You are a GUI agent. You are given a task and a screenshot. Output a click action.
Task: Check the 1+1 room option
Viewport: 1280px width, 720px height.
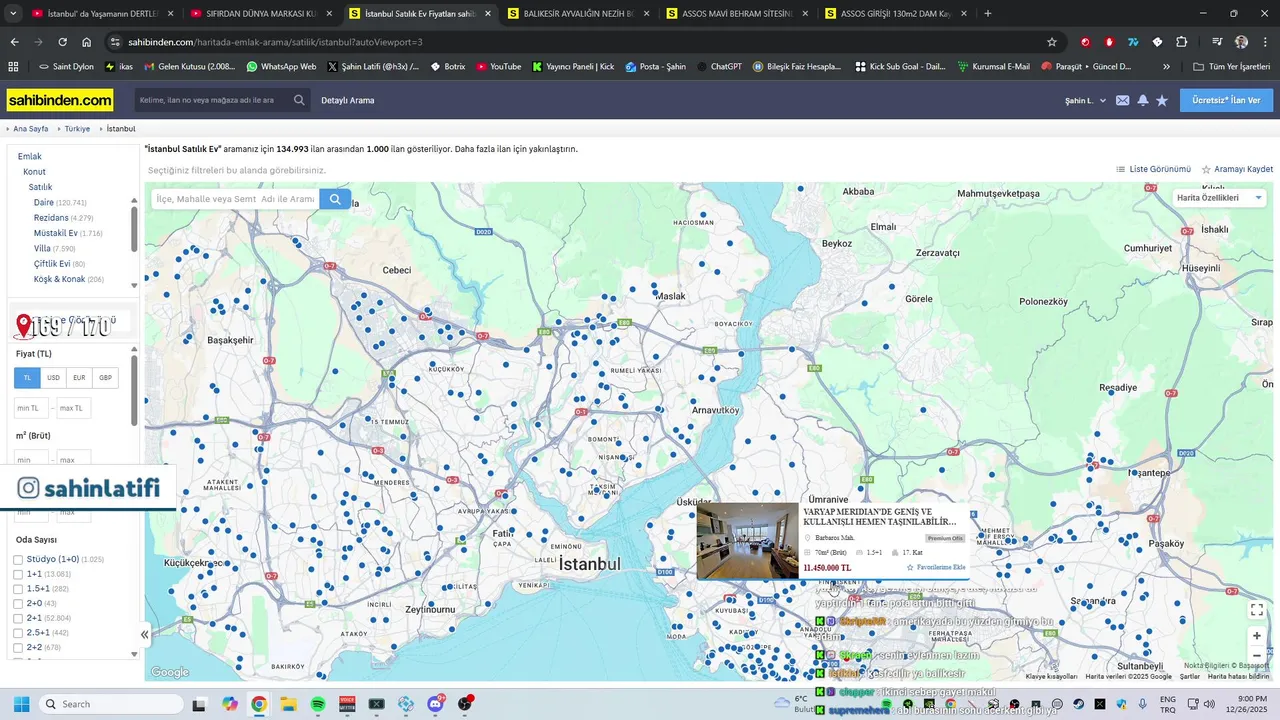click(x=18, y=574)
